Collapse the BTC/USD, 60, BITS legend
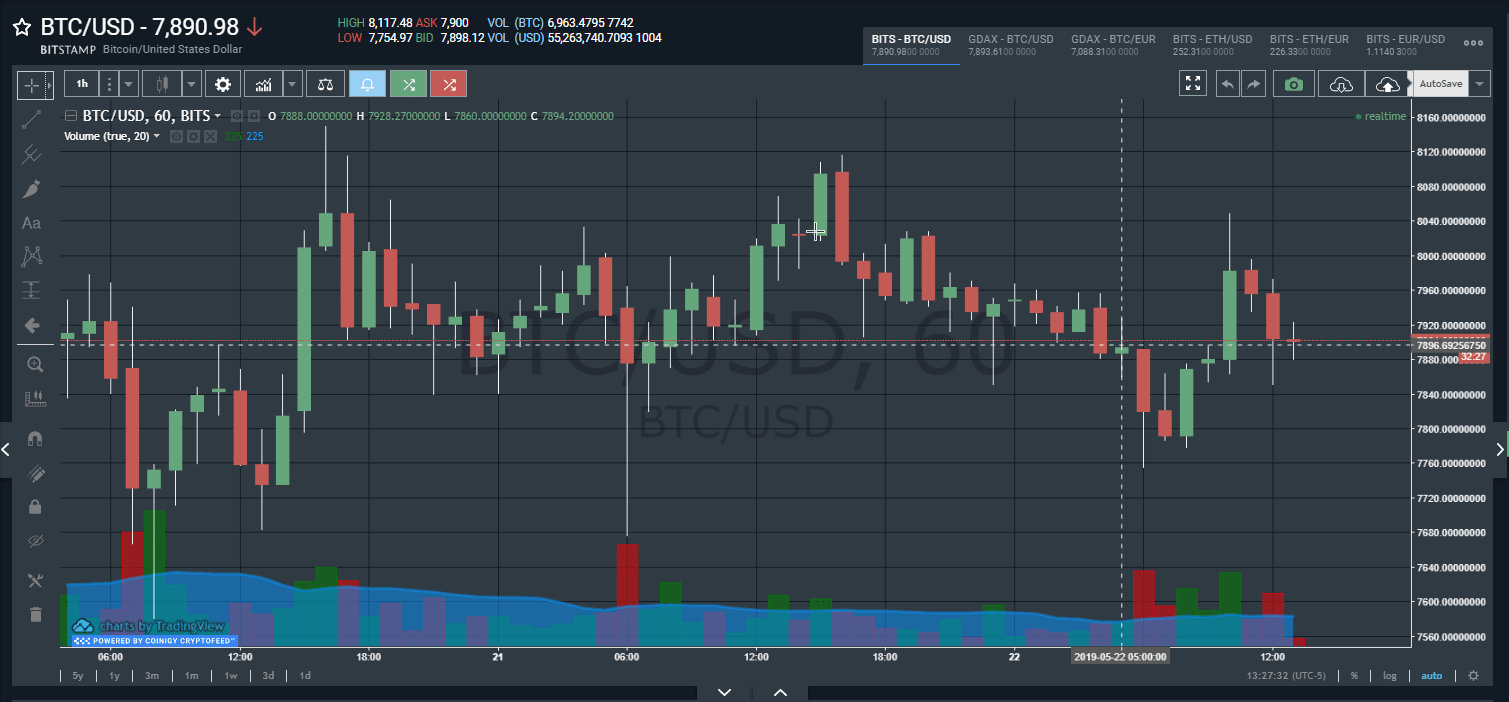The height and width of the screenshot is (702, 1509). tap(70, 116)
